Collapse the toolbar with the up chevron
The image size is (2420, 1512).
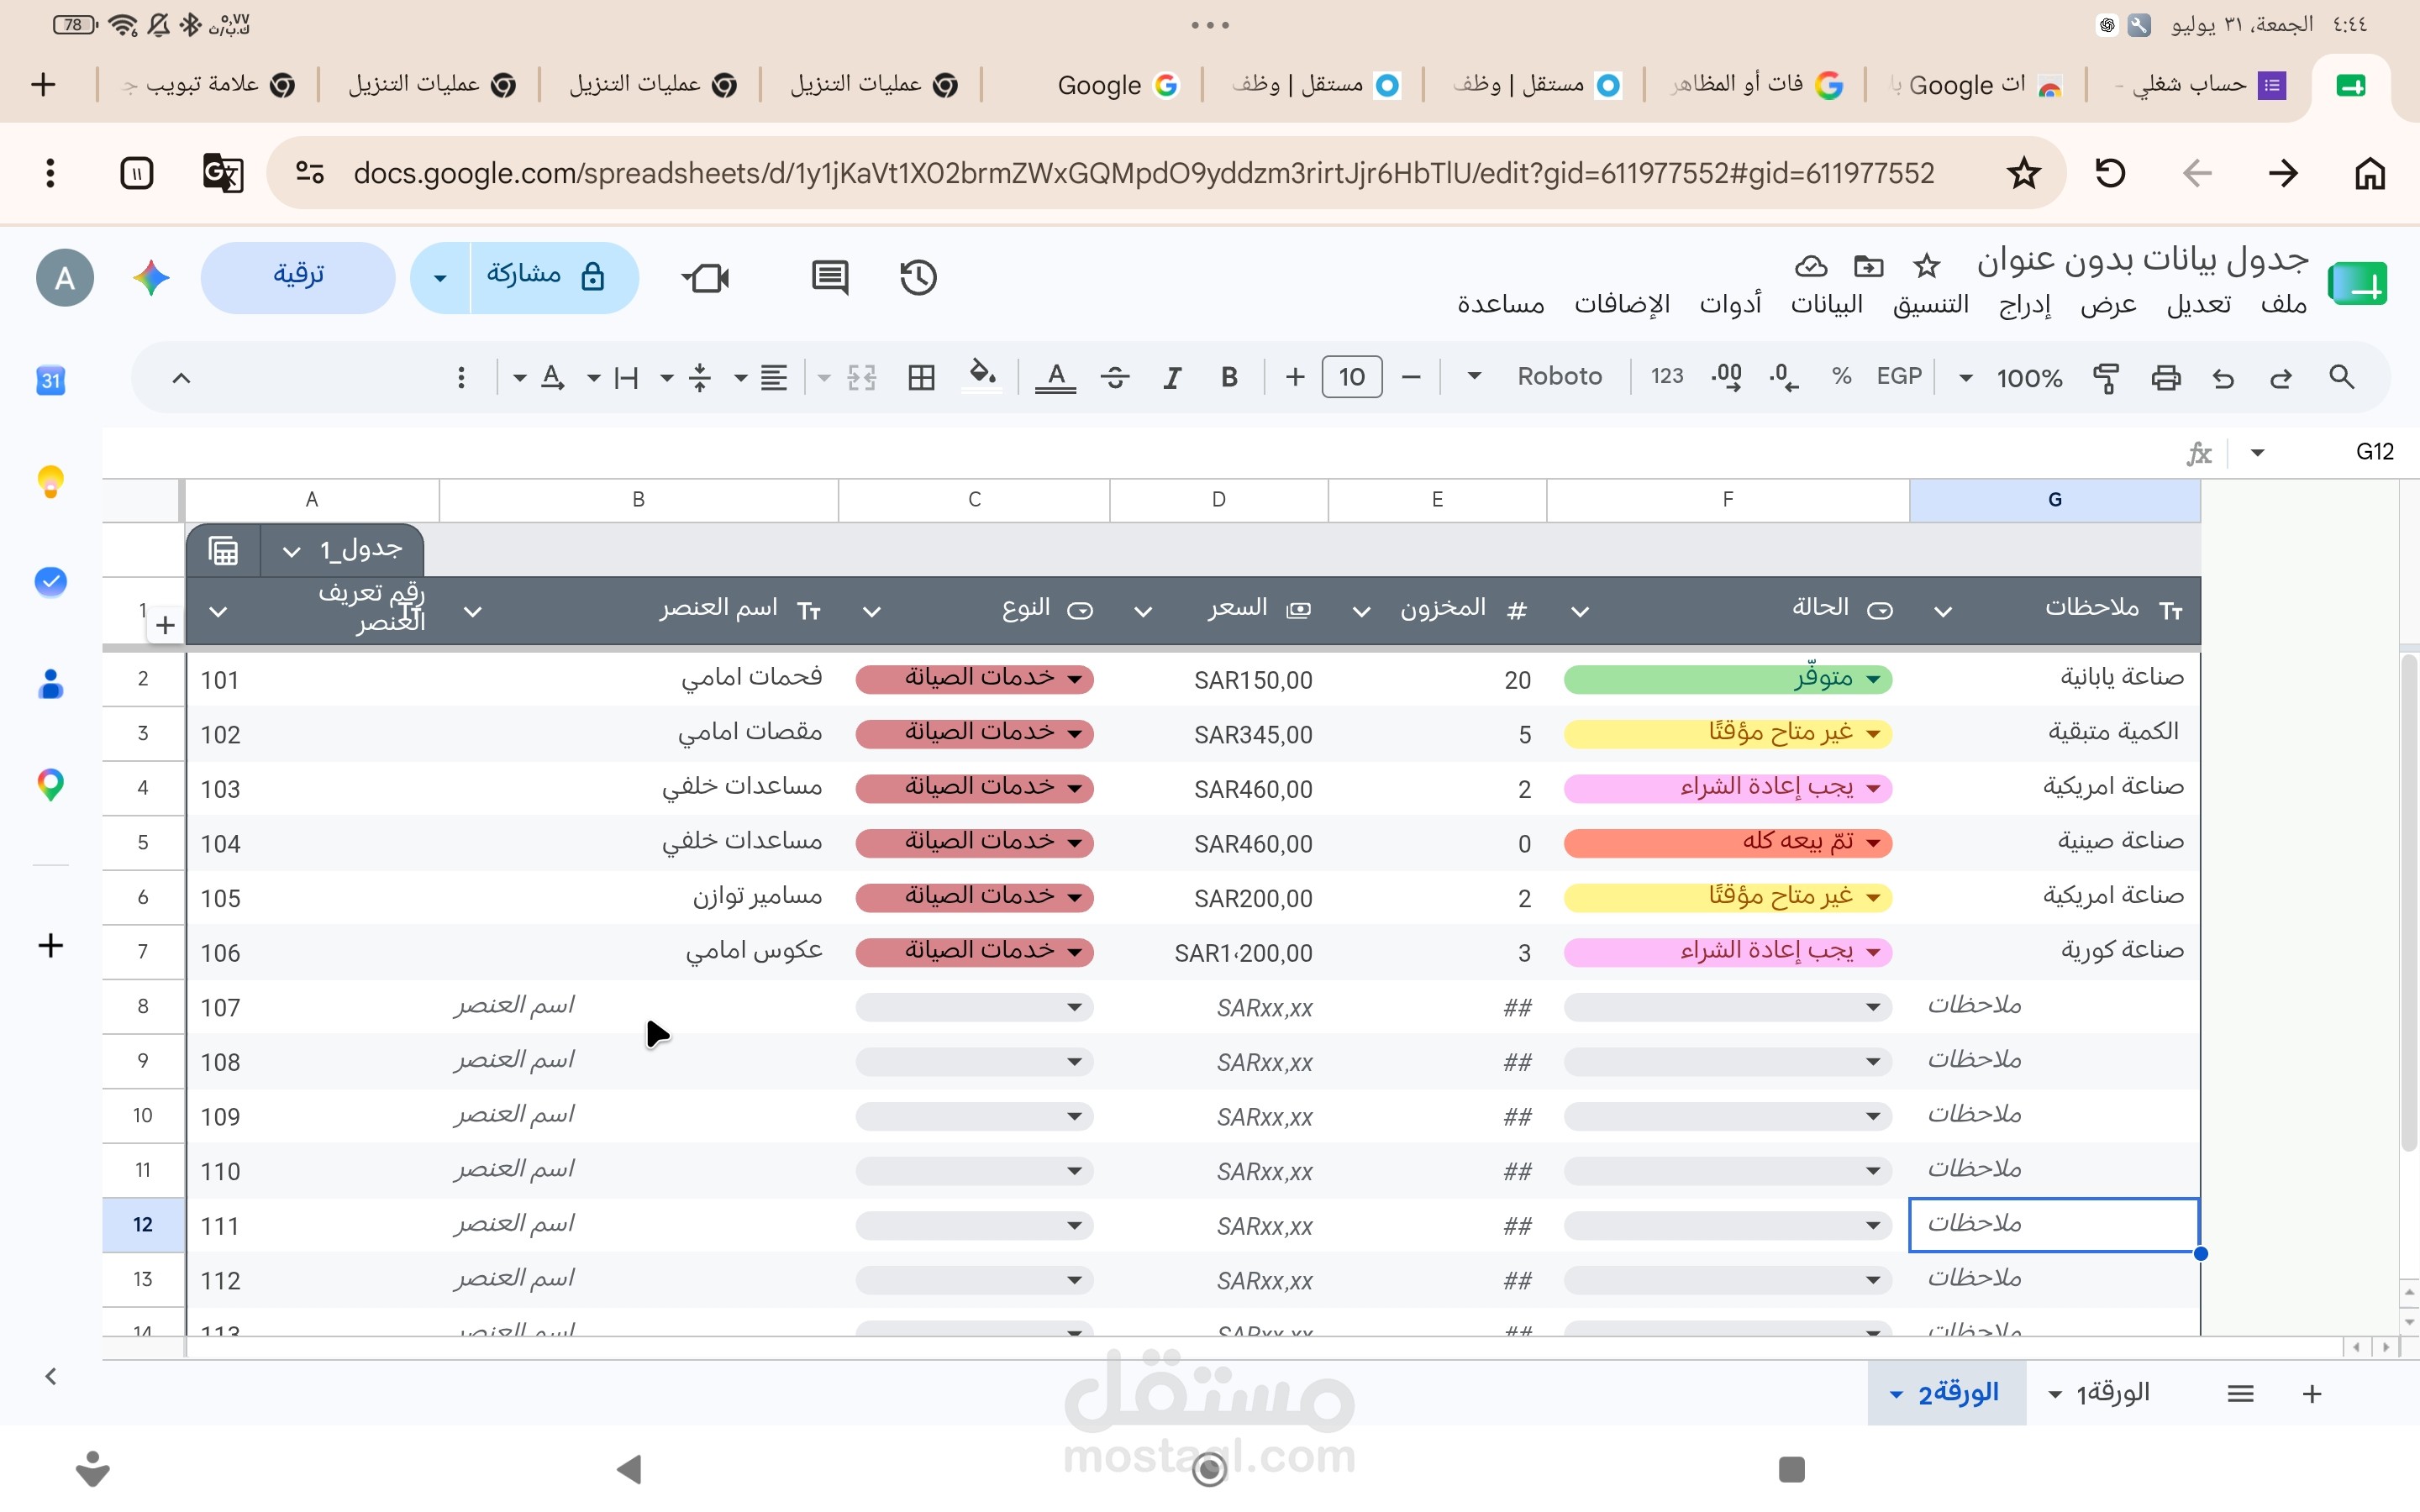point(181,377)
